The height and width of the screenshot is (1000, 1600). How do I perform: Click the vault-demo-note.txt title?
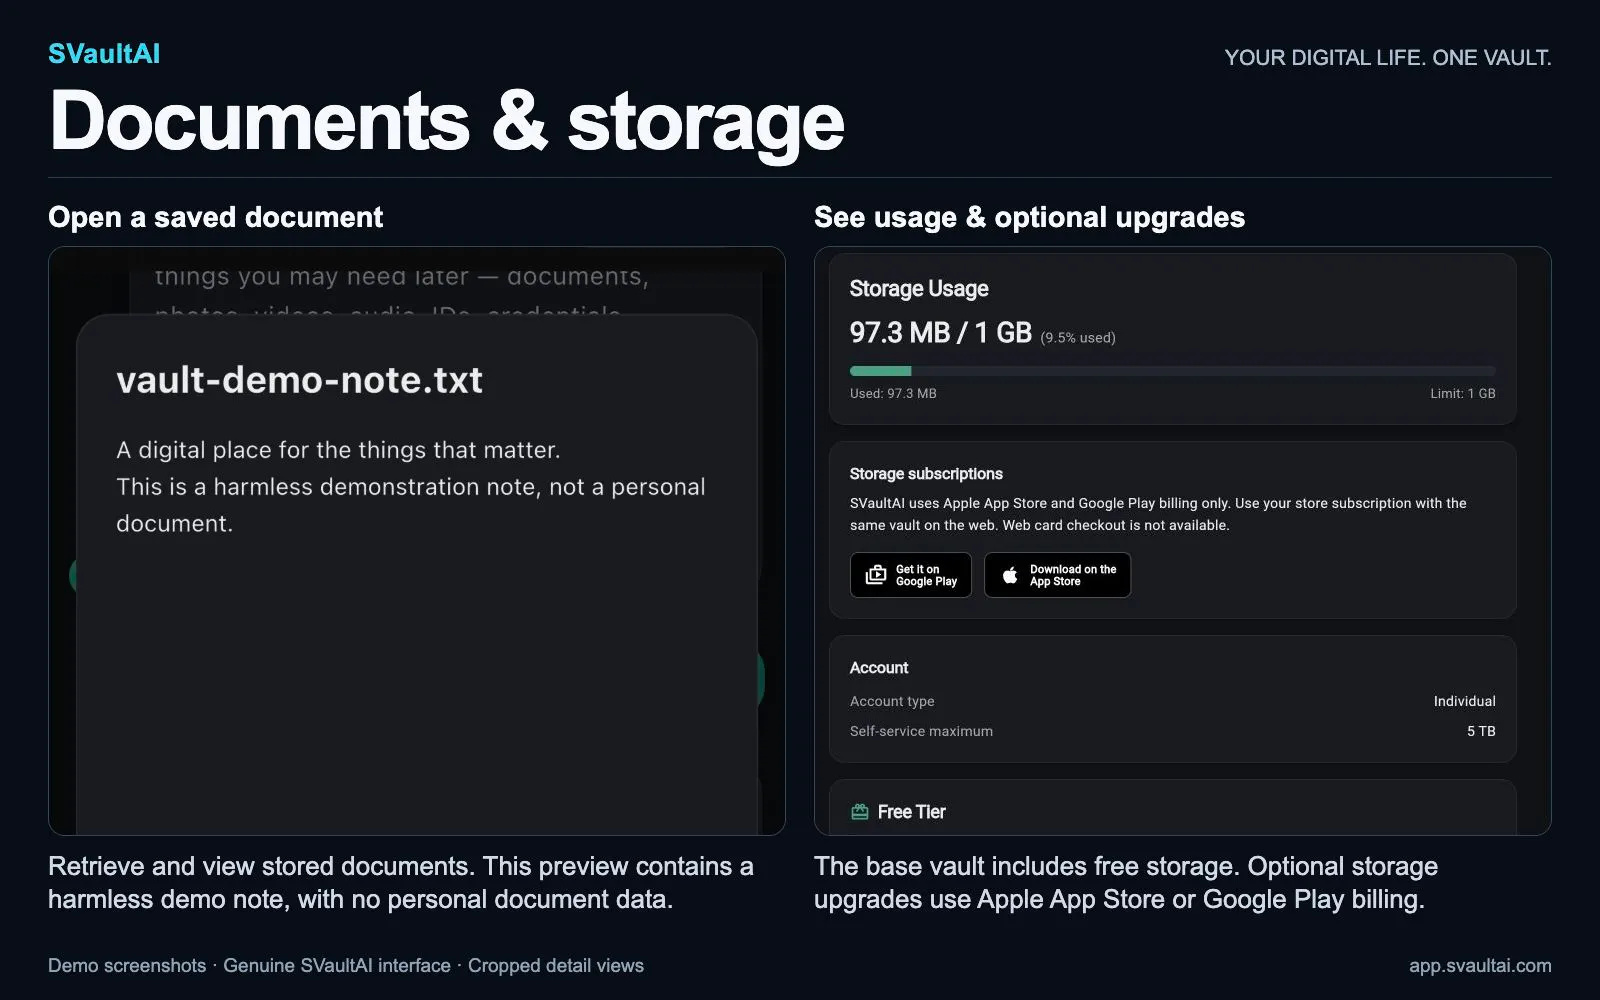pyautogui.click(x=299, y=380)
